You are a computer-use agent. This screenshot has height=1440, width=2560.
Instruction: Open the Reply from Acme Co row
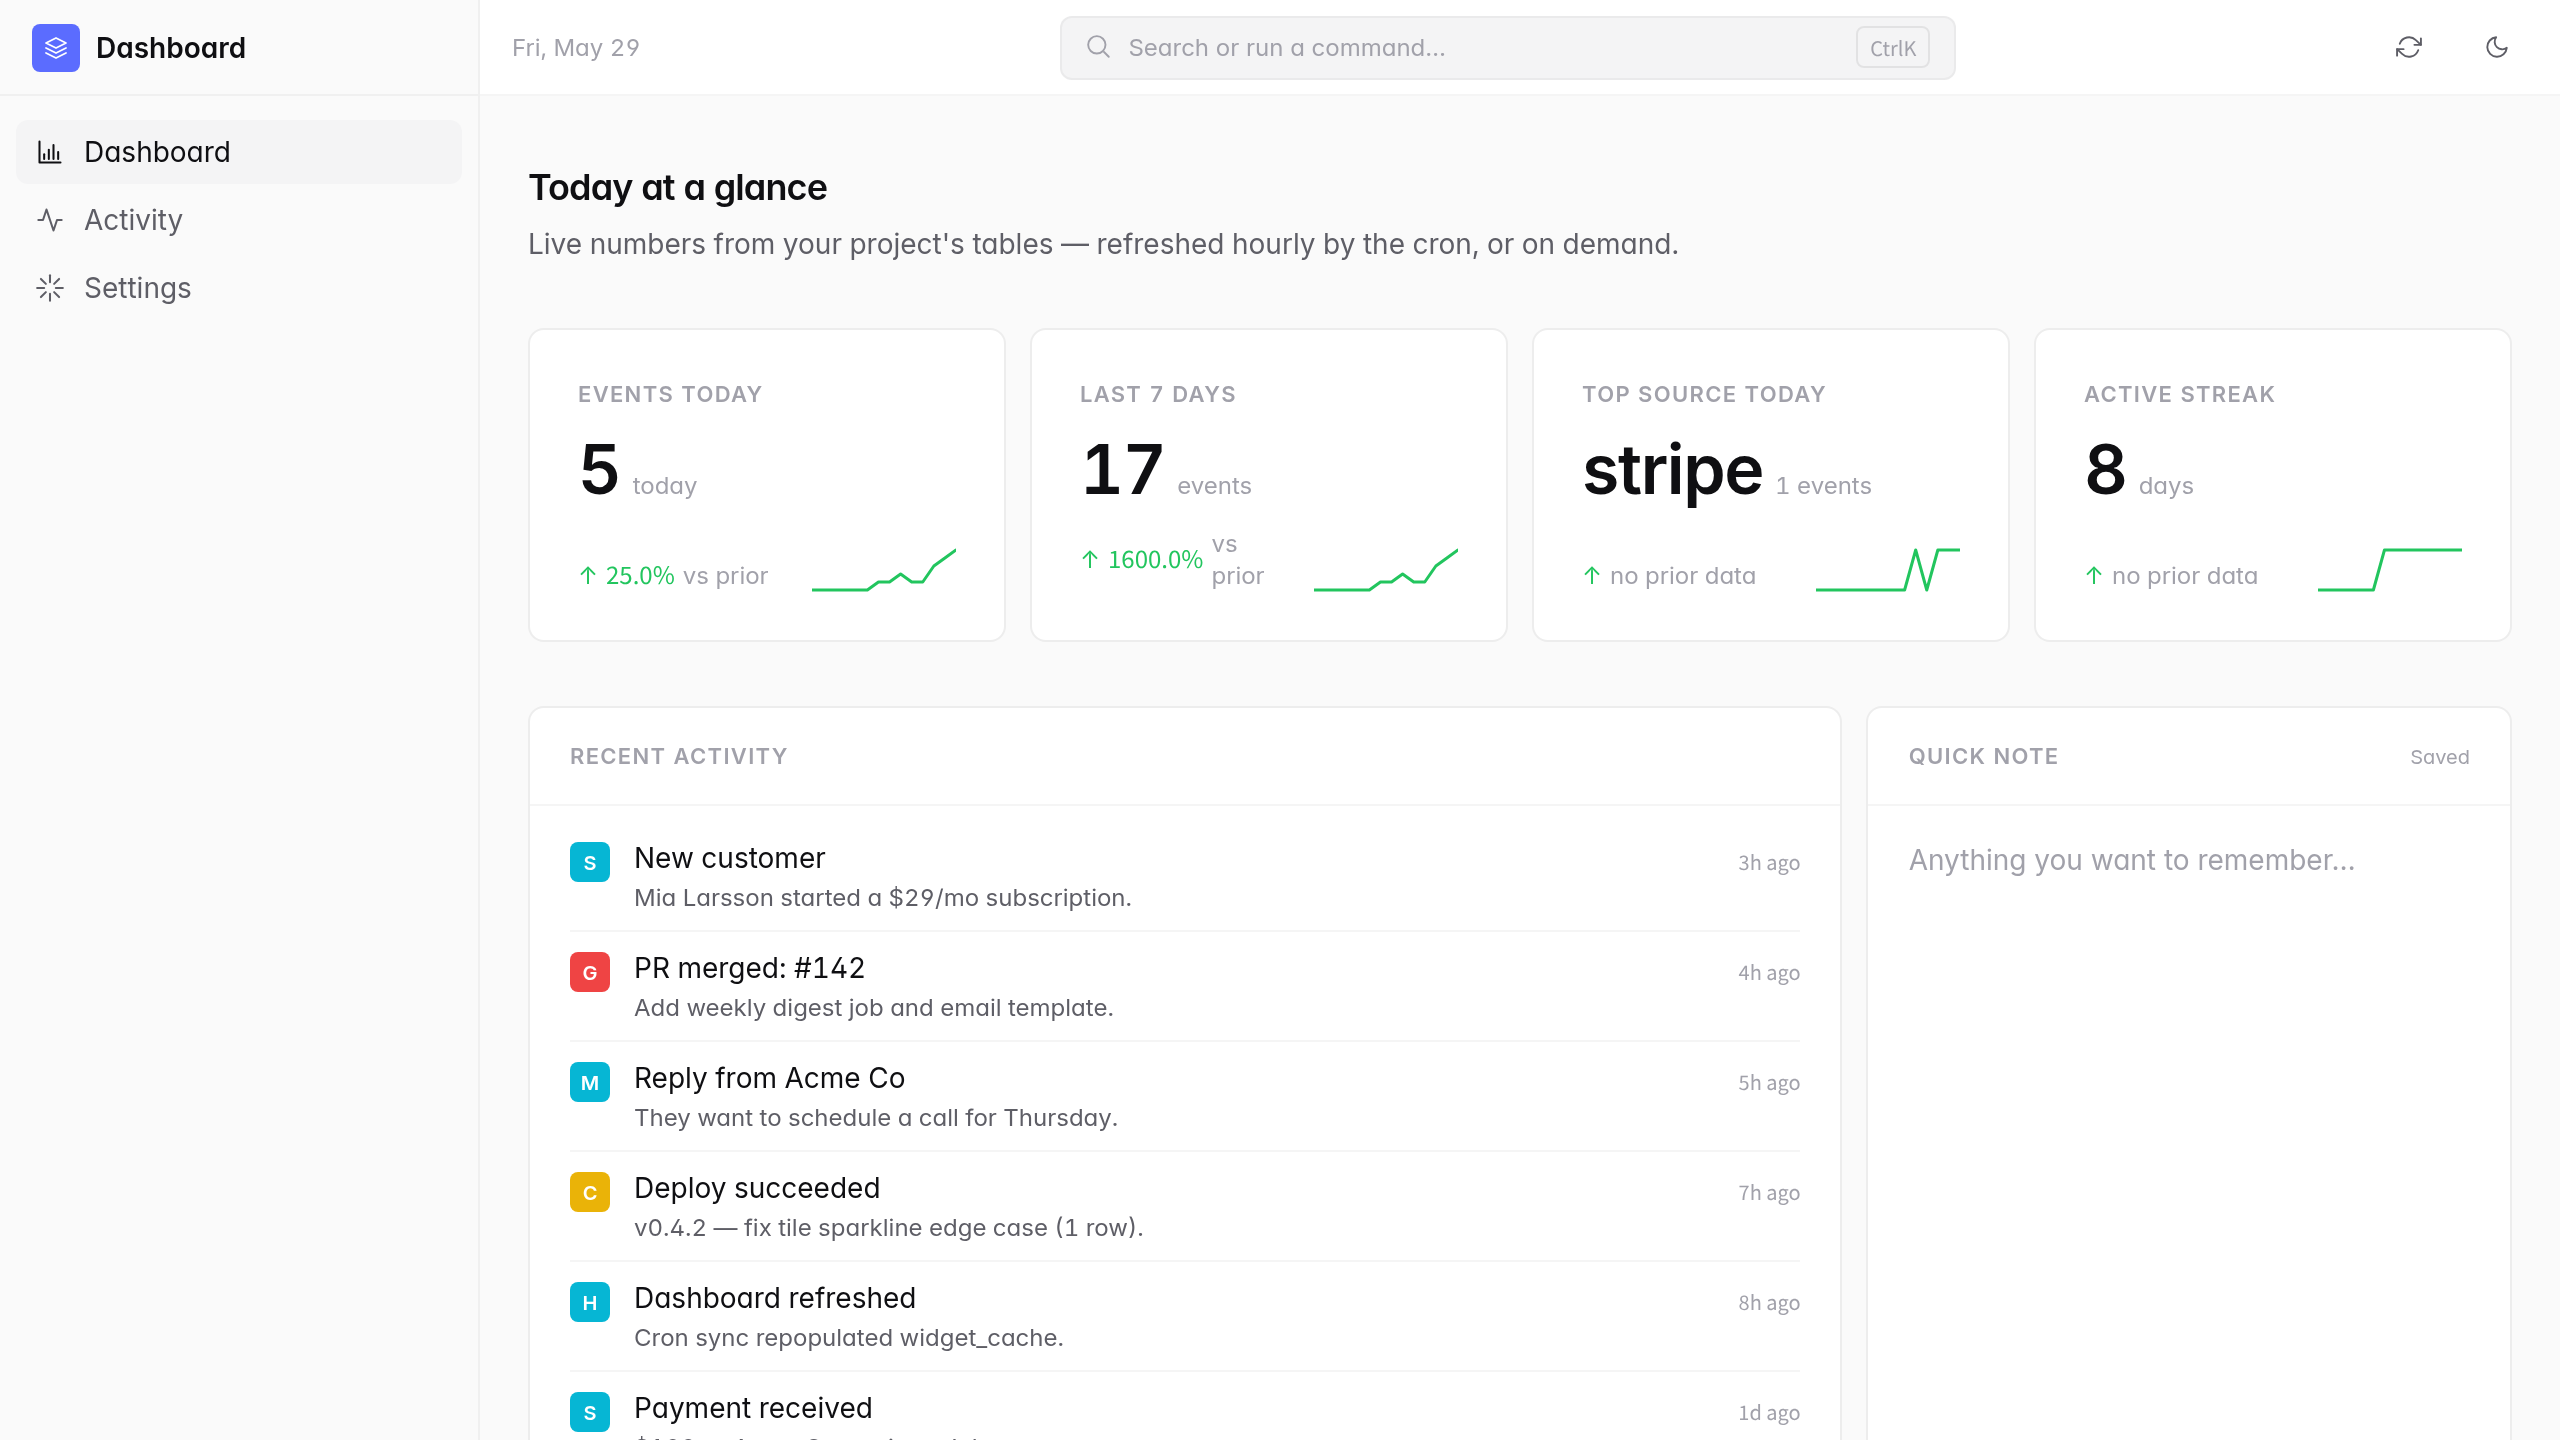(1185, 1097)
